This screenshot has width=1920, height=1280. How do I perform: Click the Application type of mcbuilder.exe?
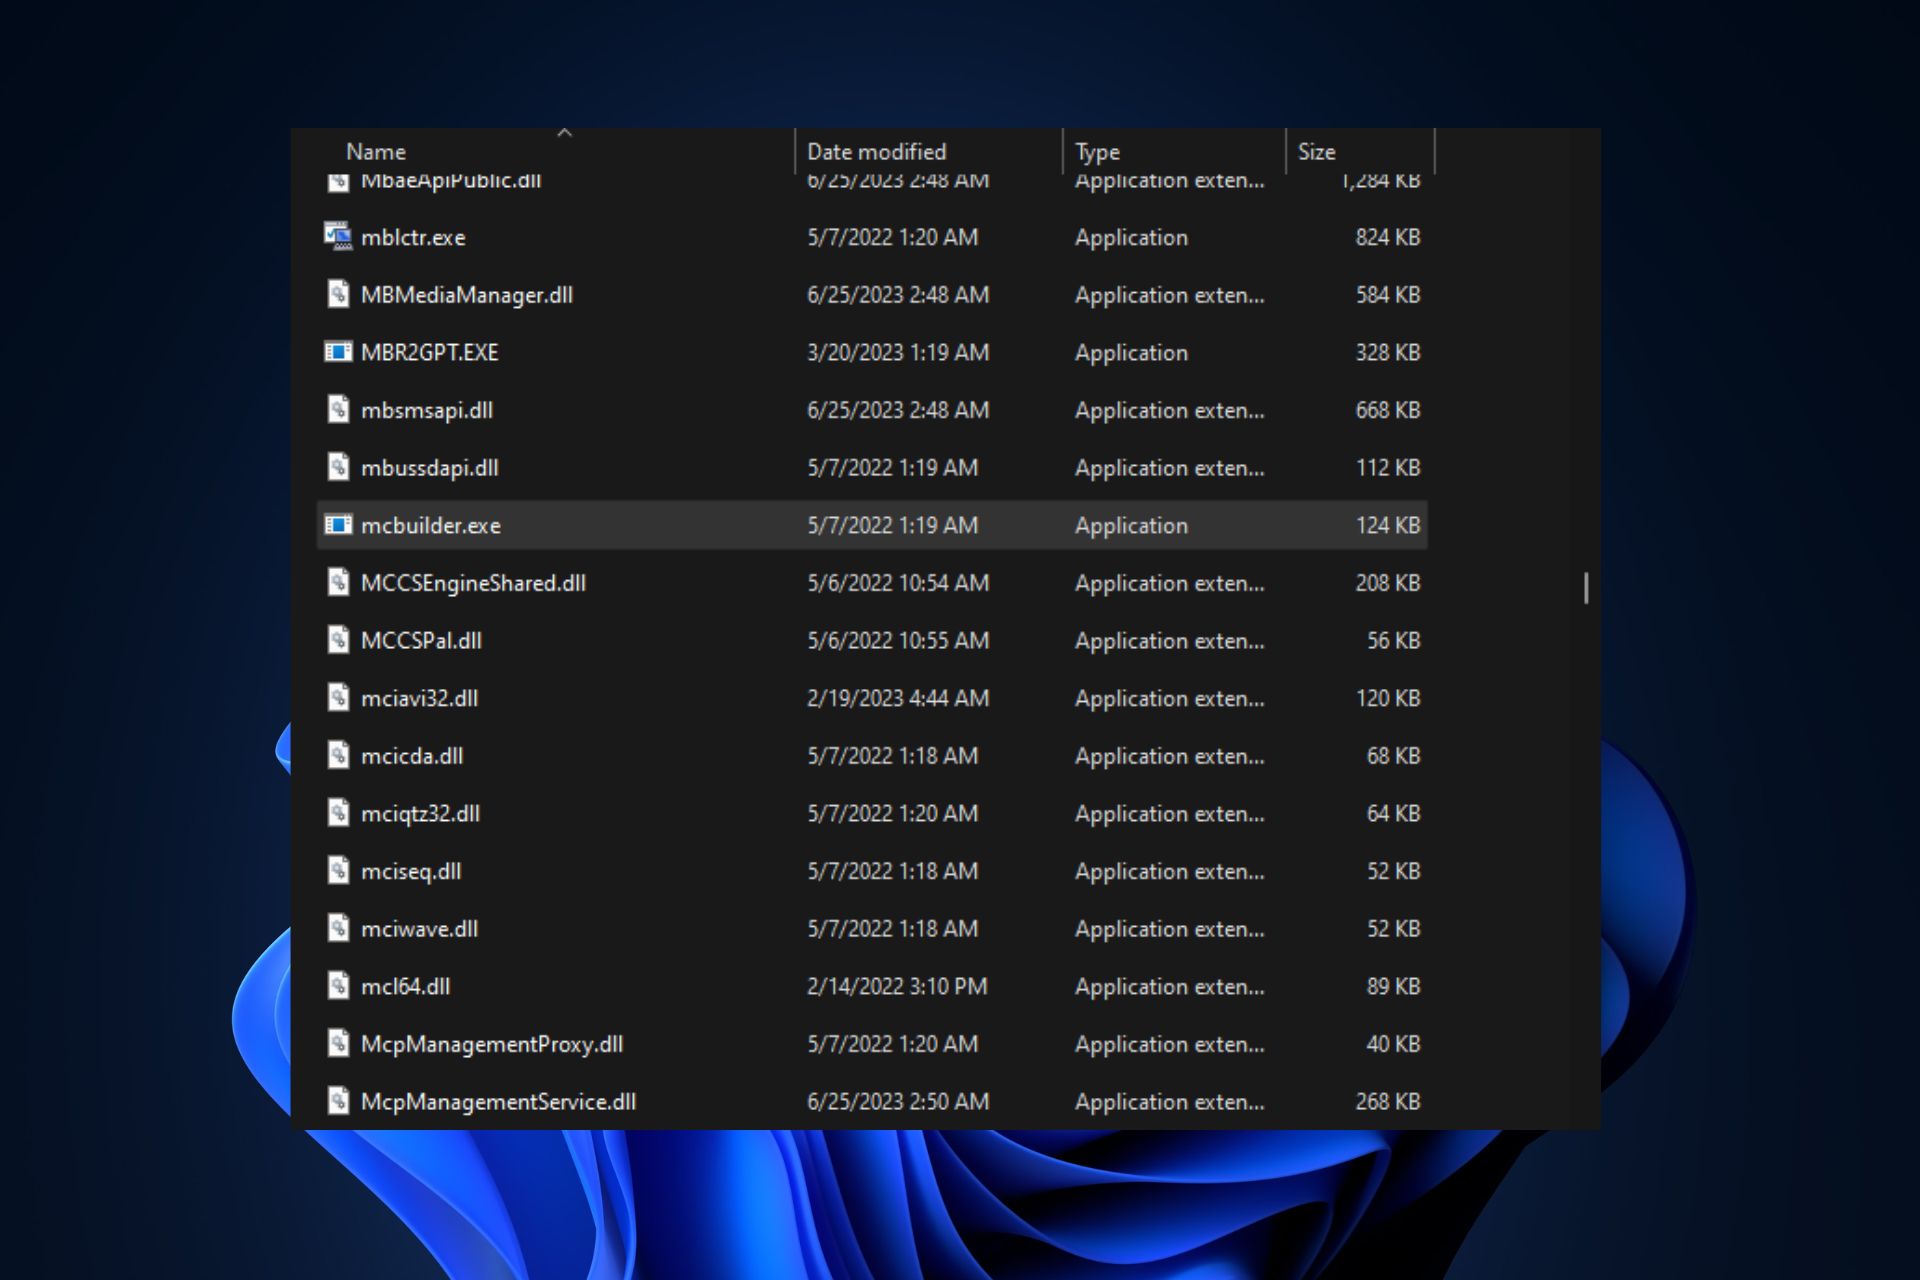pos(1131,526)
